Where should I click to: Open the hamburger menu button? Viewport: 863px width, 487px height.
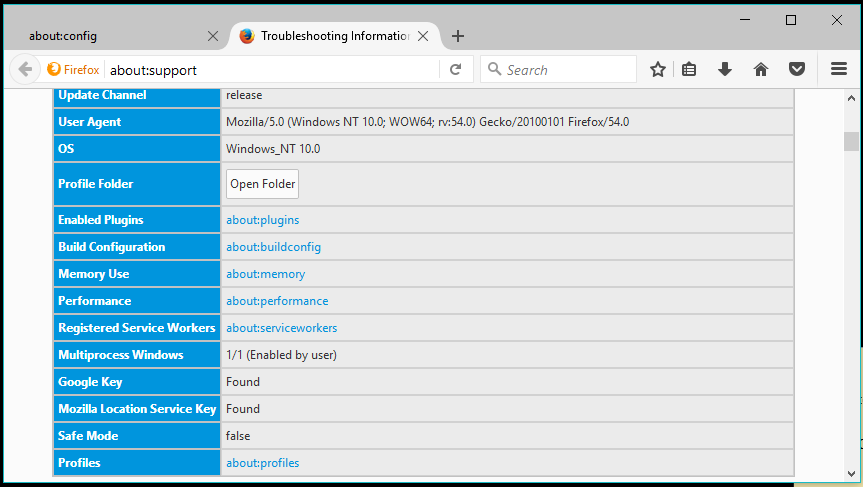[x=839, y=70]
